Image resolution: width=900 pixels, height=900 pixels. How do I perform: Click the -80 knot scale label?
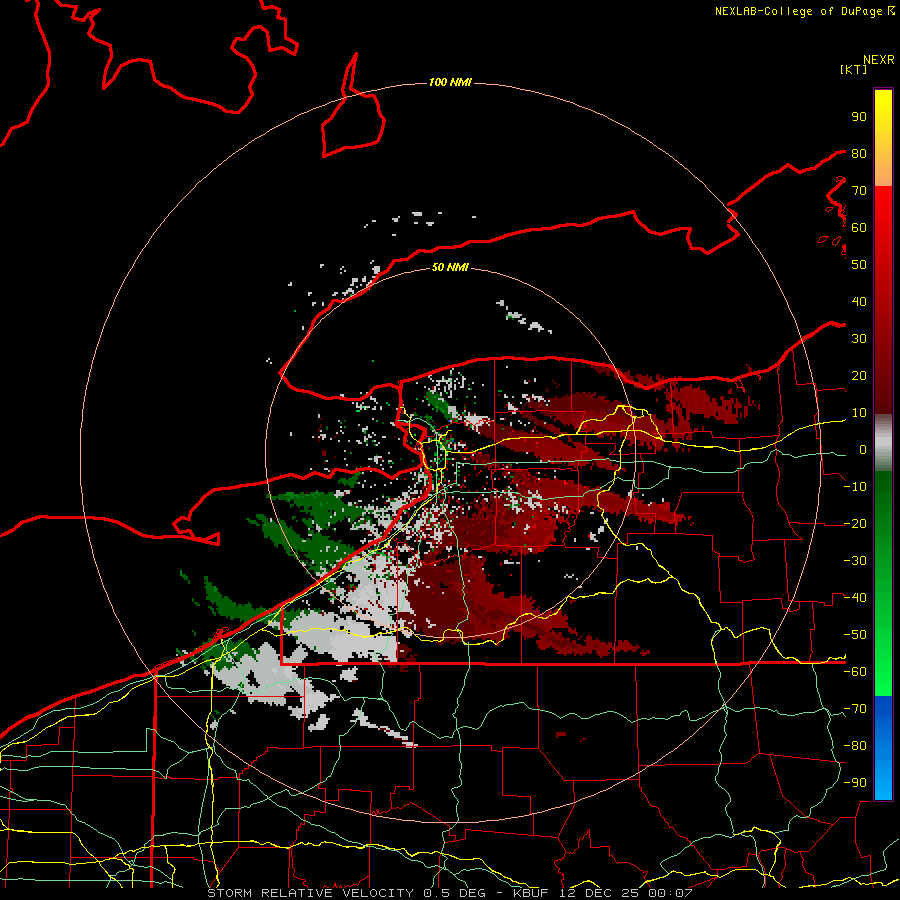(855, 746)
